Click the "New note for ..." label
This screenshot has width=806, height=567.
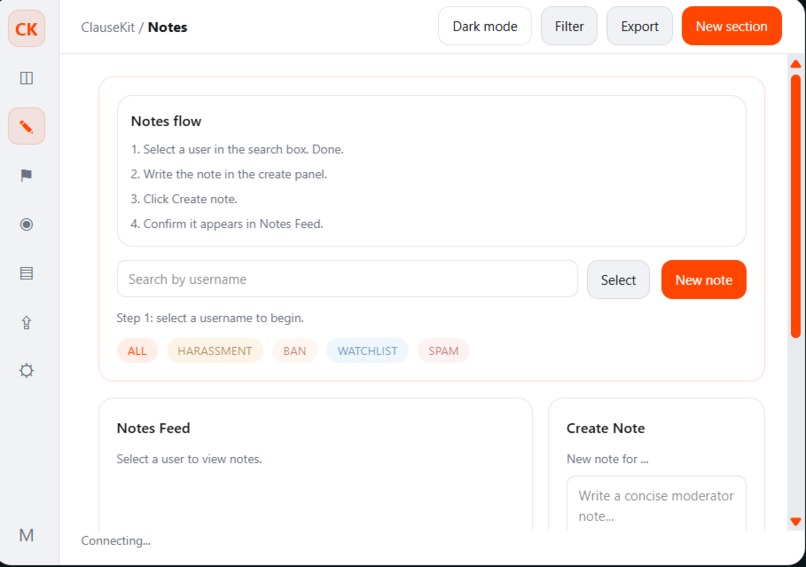608,459
